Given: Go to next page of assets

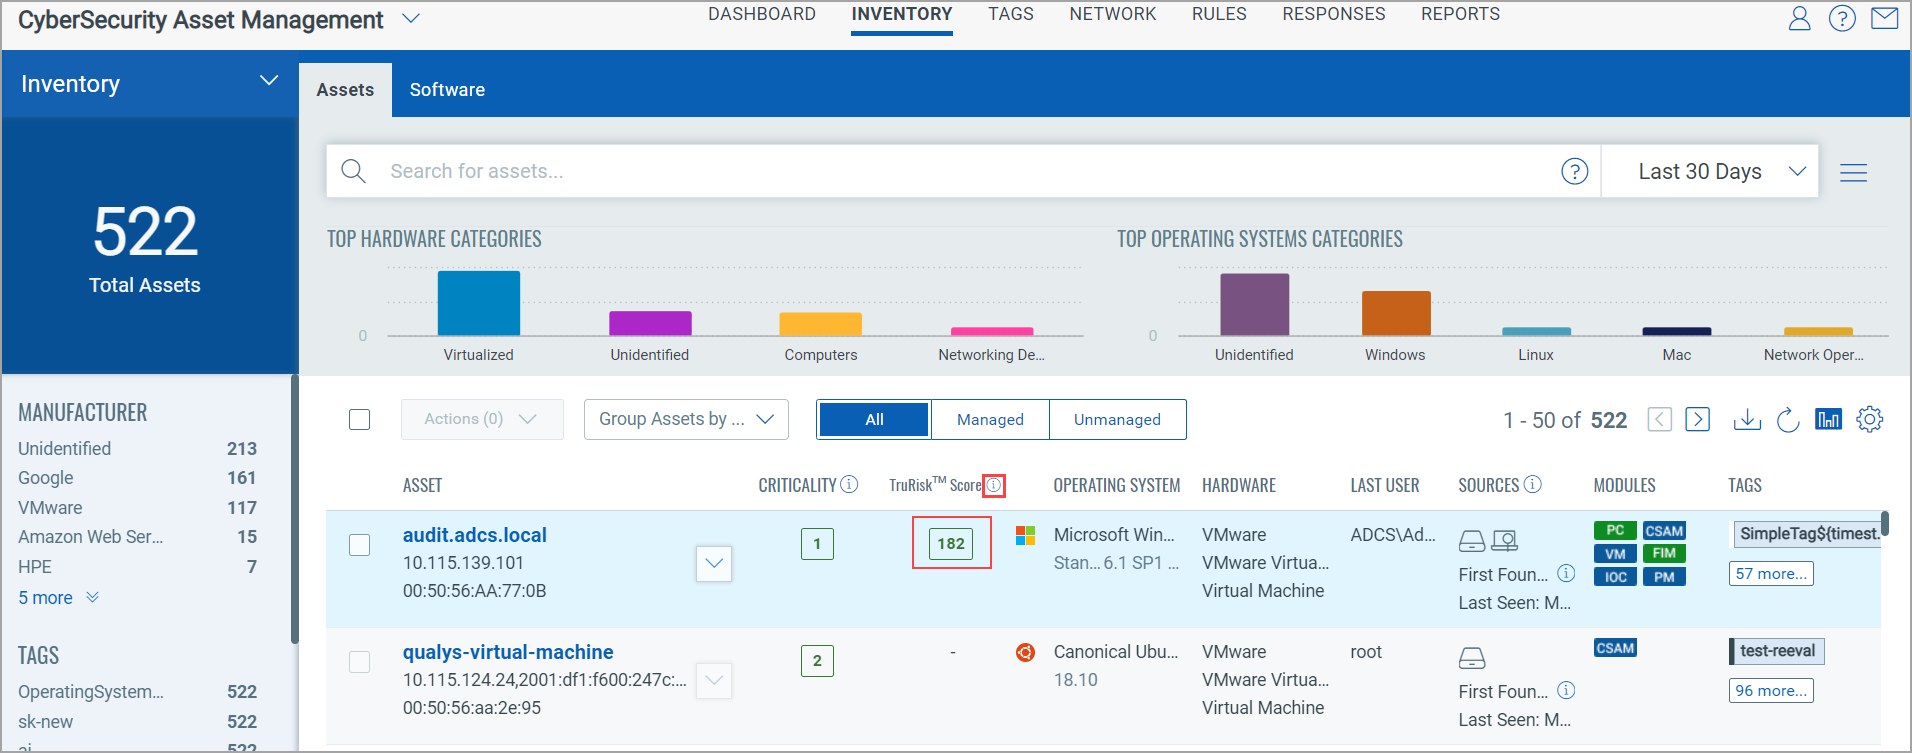Looking at the screenshot, I should (x=1698, y=419).
